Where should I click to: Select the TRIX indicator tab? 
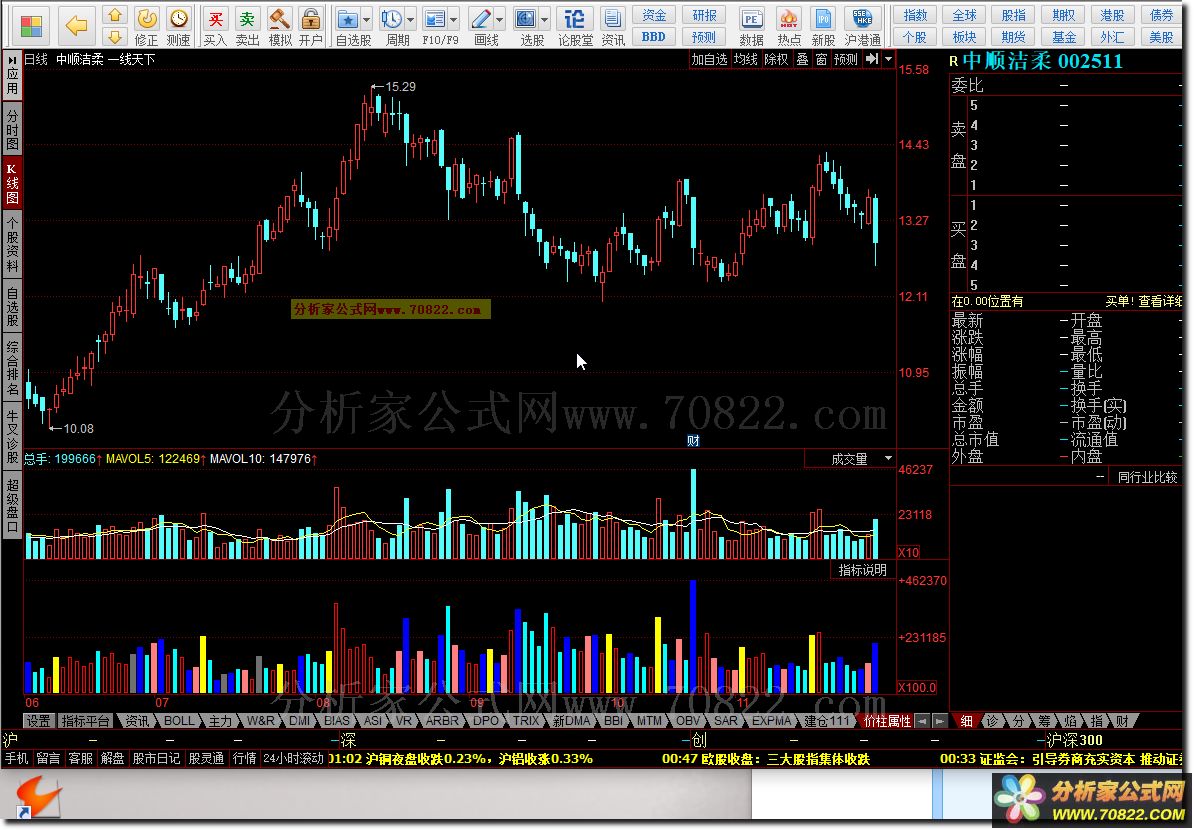[x=525, y=720]
